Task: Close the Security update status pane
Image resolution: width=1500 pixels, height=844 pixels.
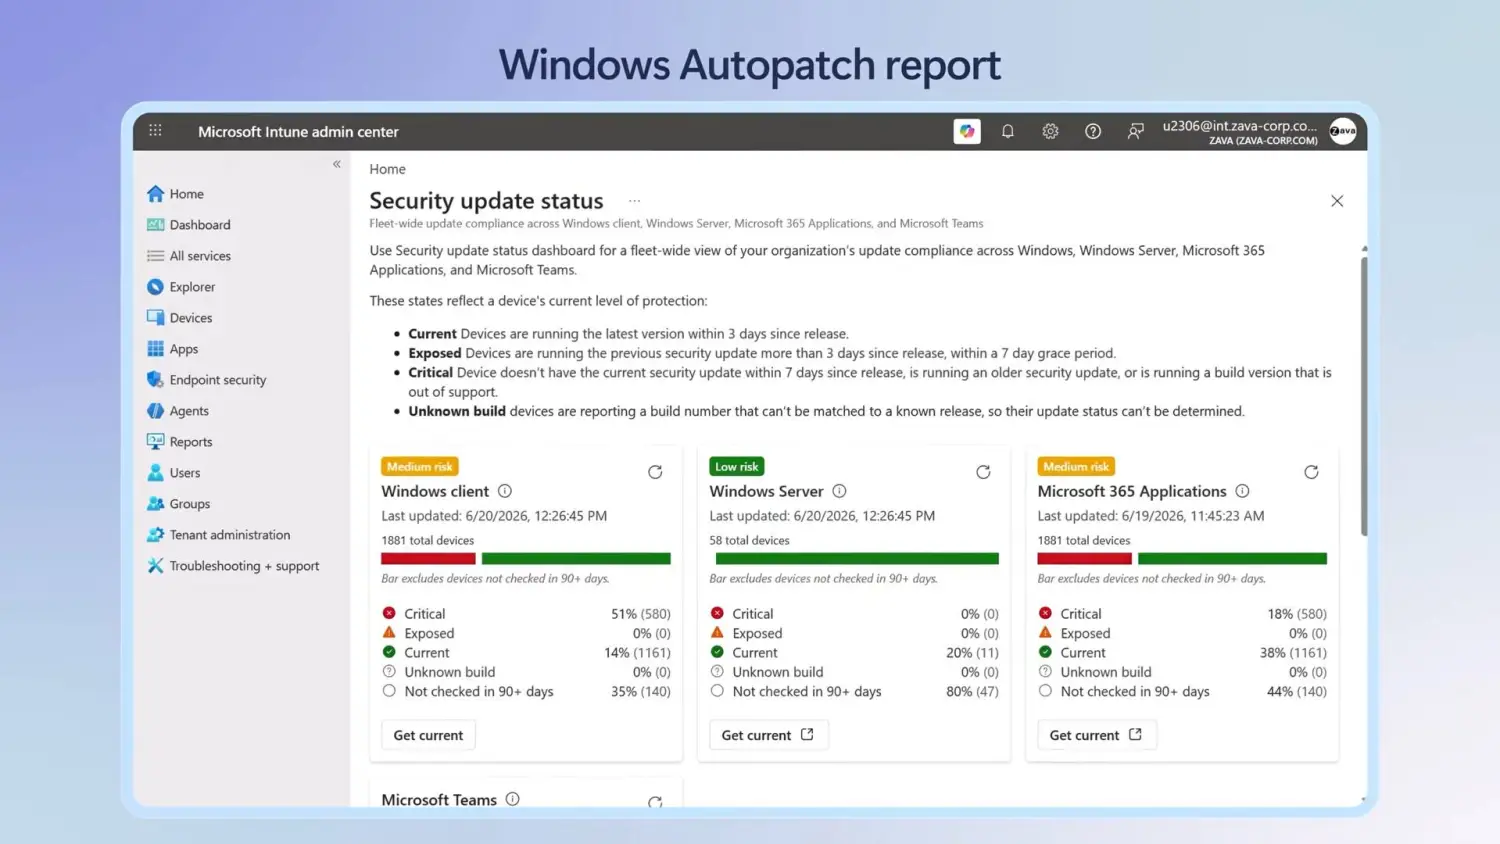Action: [1337, 201]
